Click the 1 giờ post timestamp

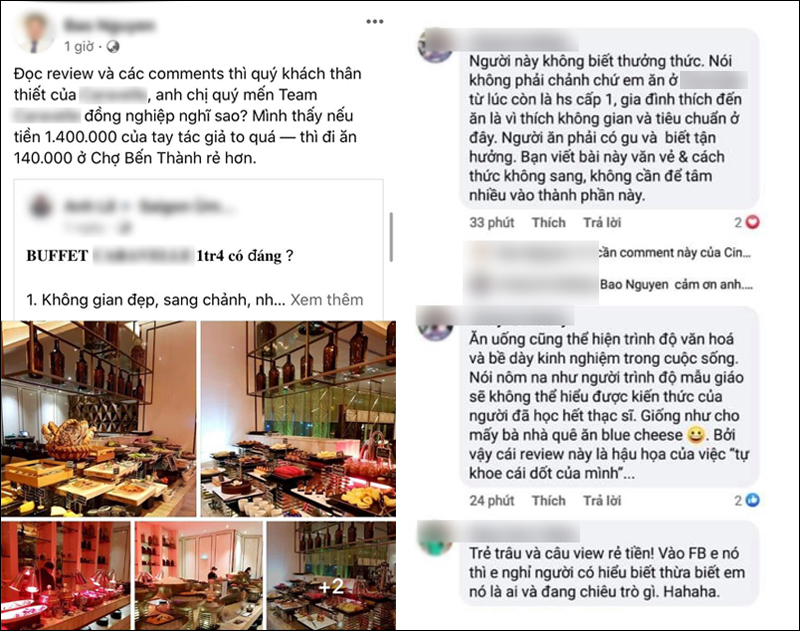(x=79, y=46)
